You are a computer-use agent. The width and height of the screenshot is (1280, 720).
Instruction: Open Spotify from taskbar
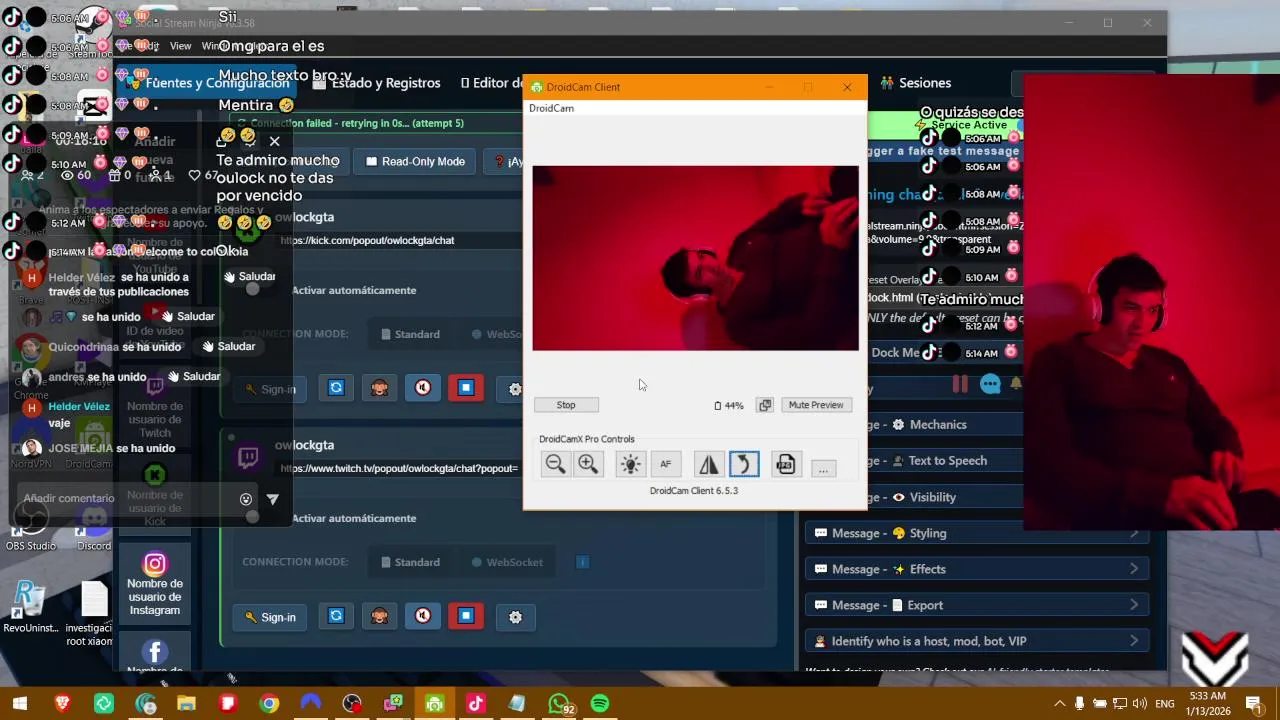coord(600,704)
